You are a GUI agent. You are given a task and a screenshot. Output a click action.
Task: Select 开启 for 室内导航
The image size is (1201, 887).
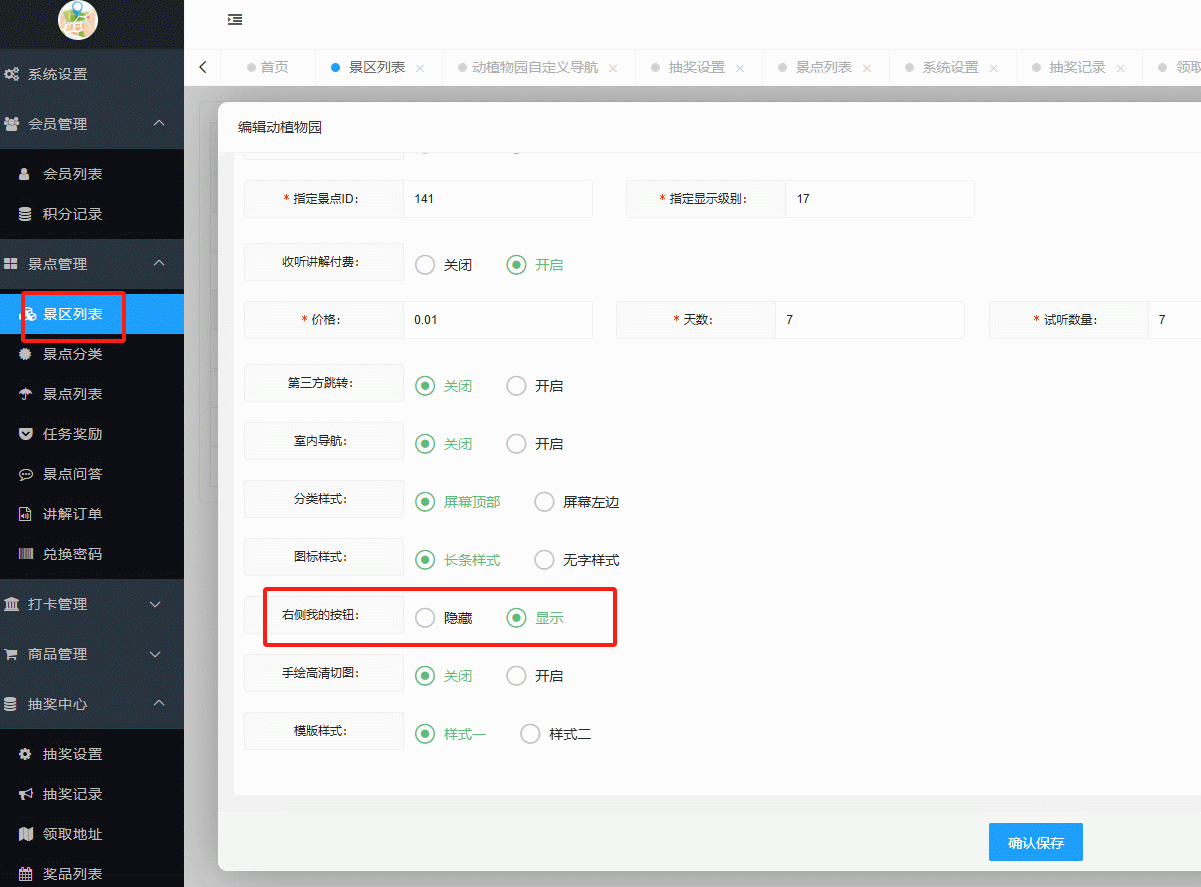[x=534, y=443]
